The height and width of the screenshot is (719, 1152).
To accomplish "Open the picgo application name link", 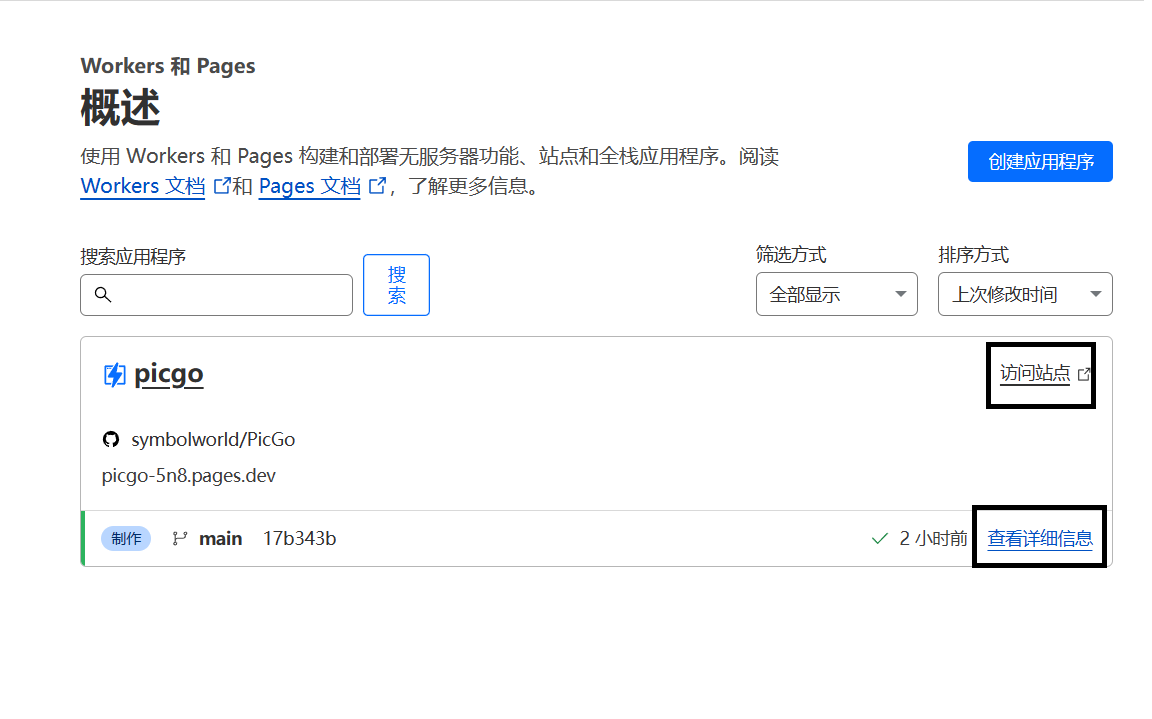I will [168, 374].
